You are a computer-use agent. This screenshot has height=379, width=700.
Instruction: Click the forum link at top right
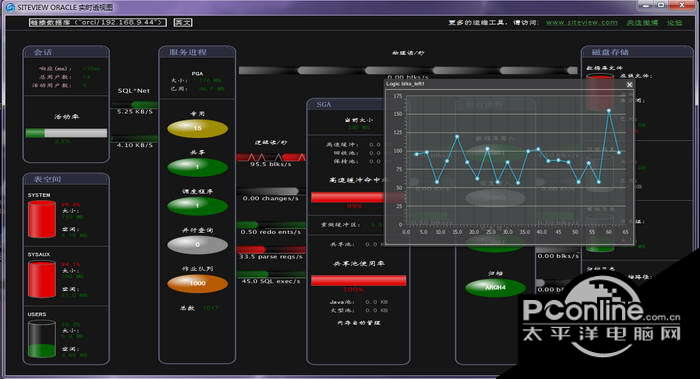pos(675,22)
